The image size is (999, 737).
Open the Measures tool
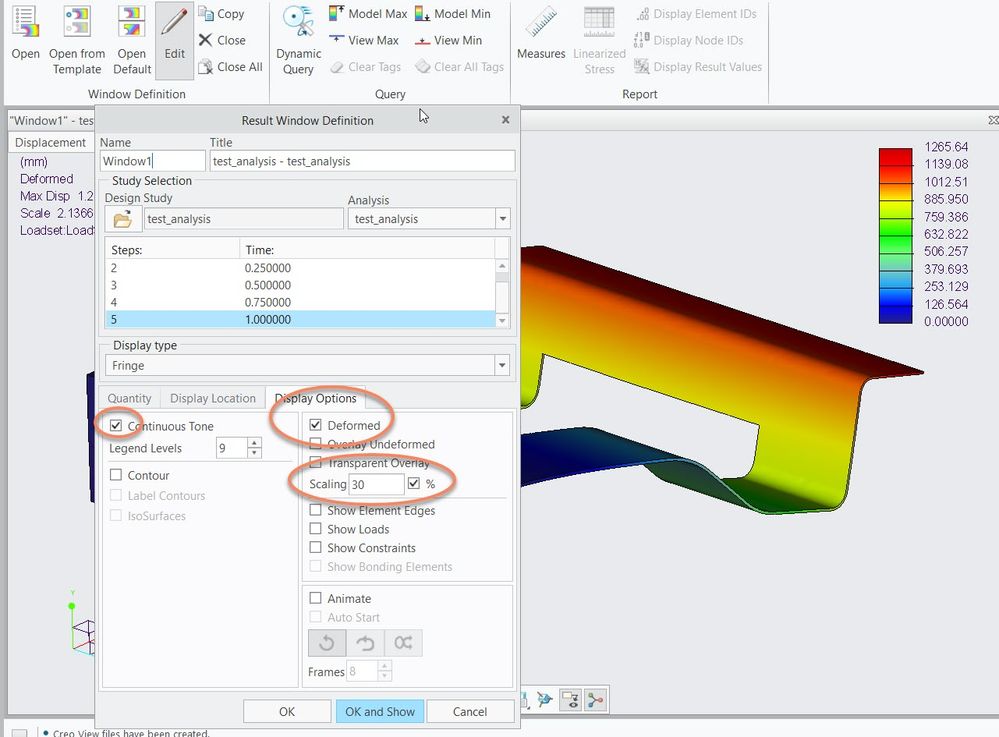[x=541, y=21]
